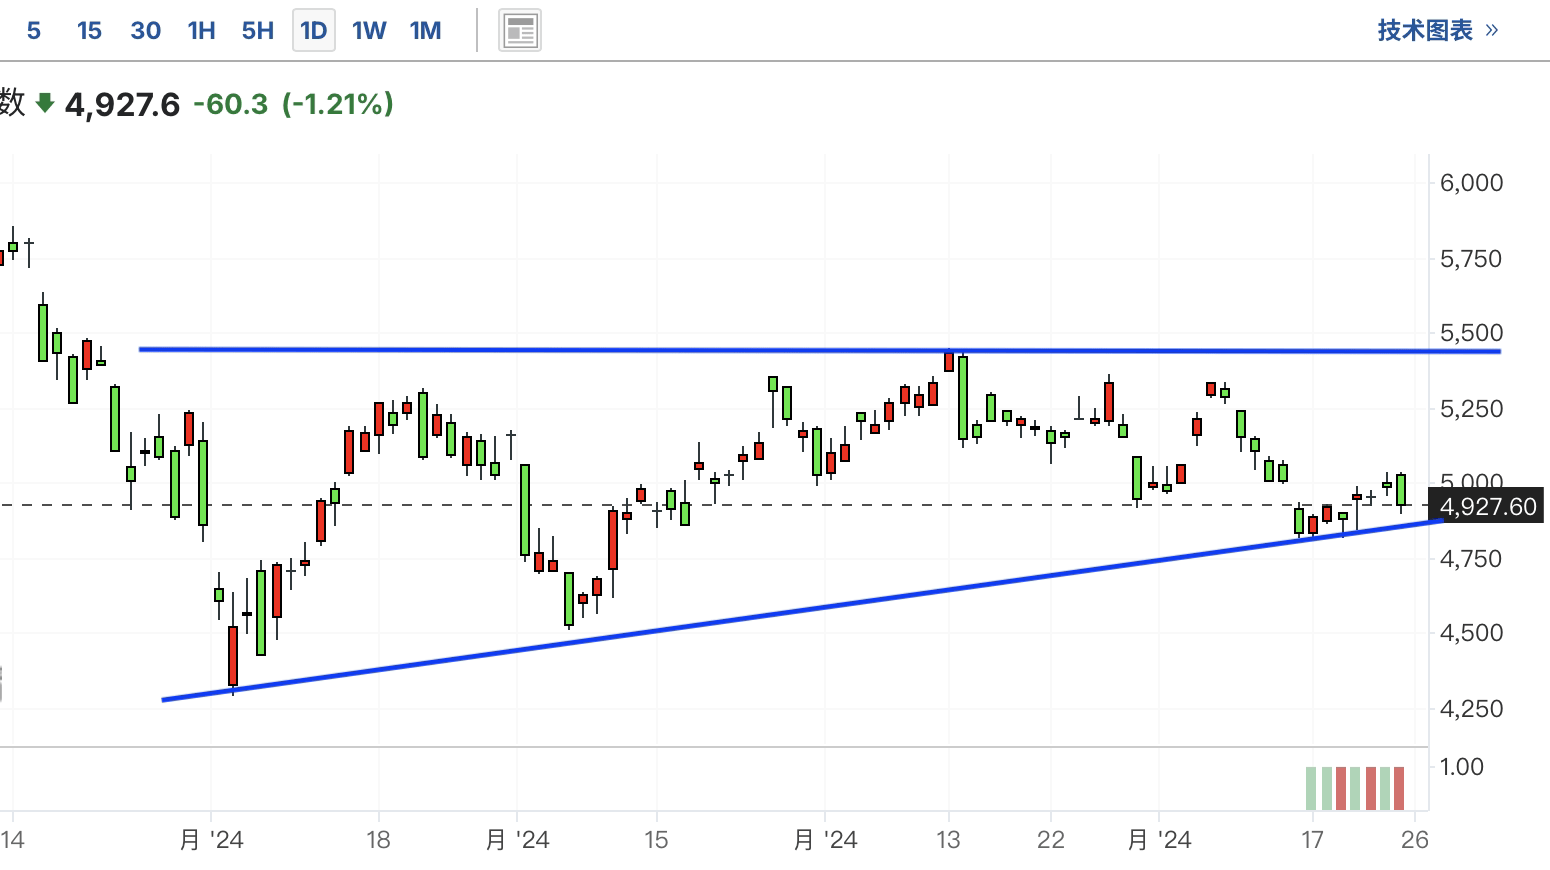1550x870 pixels.
Task: Click the 15 date axis label
Action: (x=656, y=840)
